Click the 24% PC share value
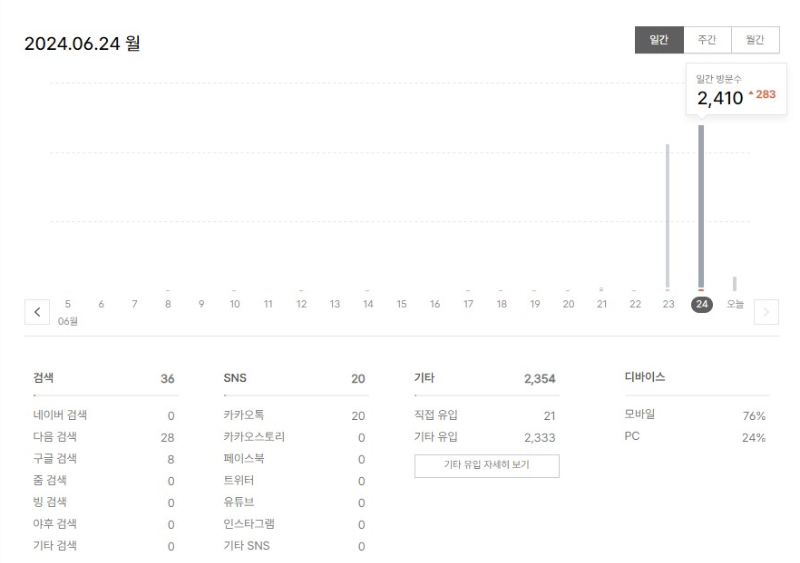The height and width of the screenshot is (563, 800). [x=754, y=438]
